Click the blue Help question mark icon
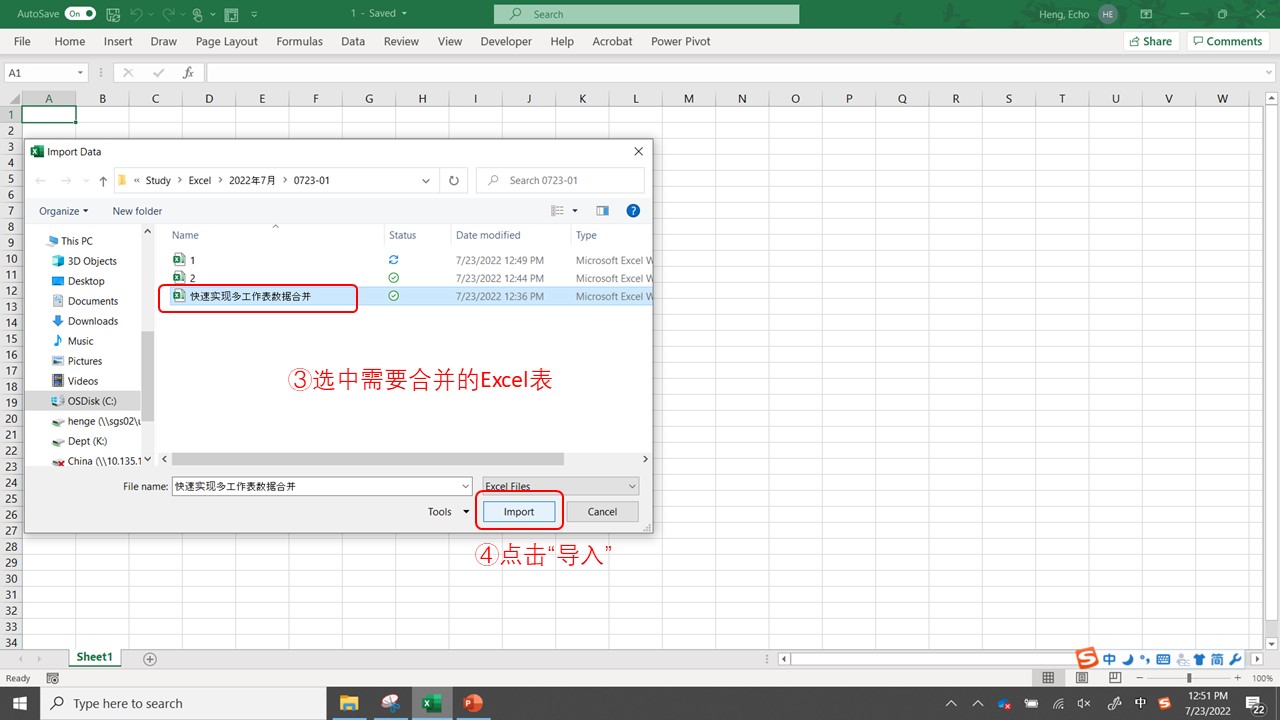Screen dimensions: 1280x720 pyautogui.click(x=633, y=211)
